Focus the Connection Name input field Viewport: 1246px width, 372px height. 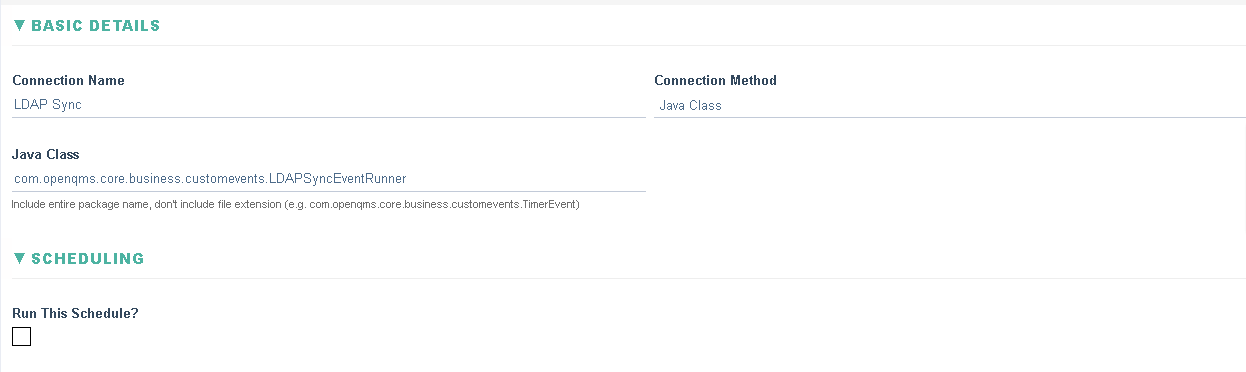click(329, 104)
